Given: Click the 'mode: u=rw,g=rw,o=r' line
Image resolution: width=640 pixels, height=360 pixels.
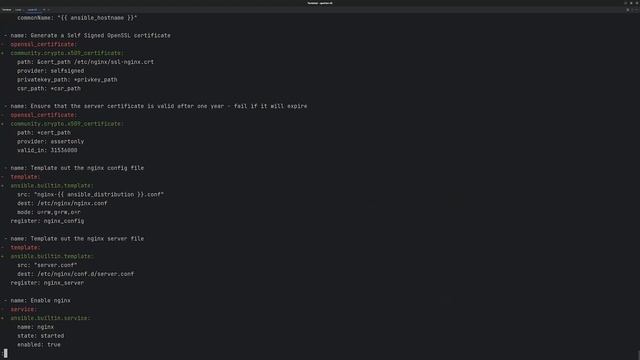Looking at the screenshot, I should coord(49,212).
